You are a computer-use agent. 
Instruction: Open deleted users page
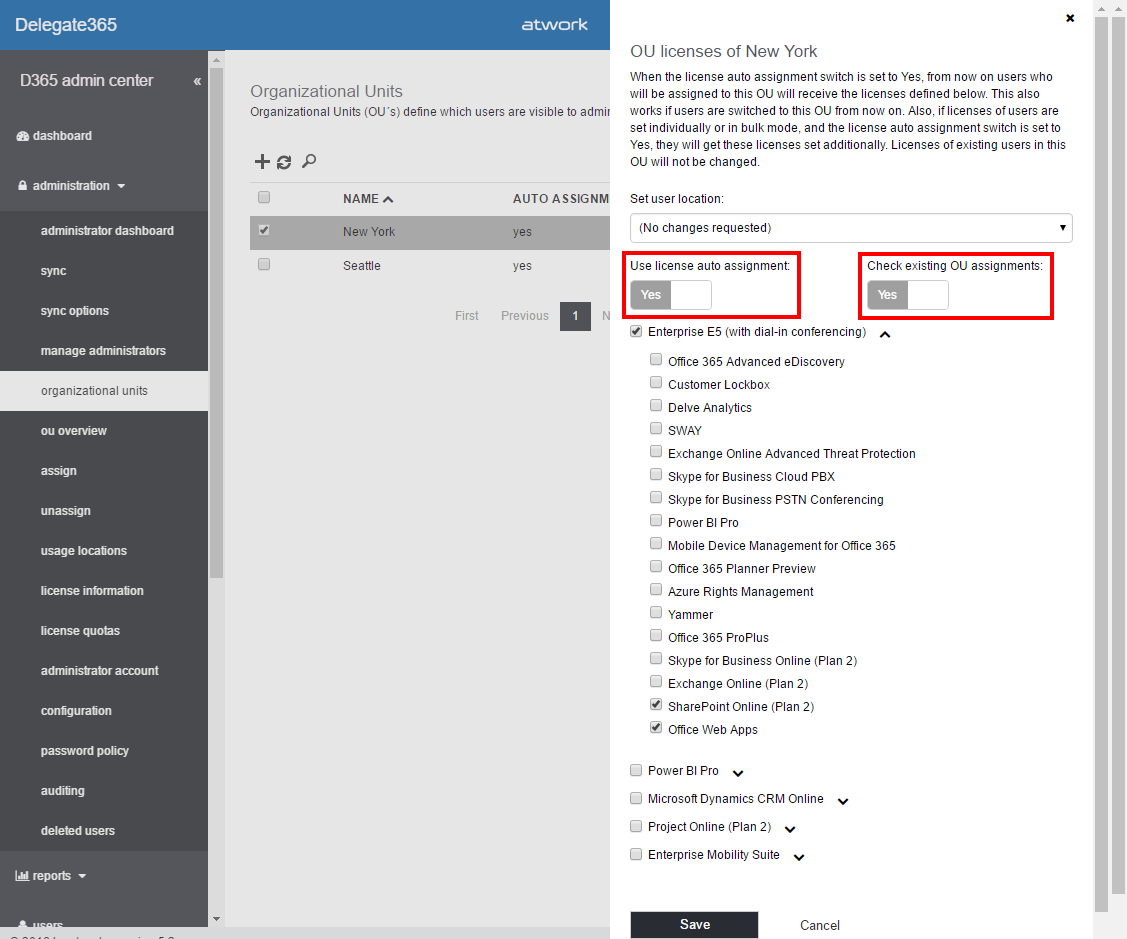pyautogui.click(x=78, y=831)
